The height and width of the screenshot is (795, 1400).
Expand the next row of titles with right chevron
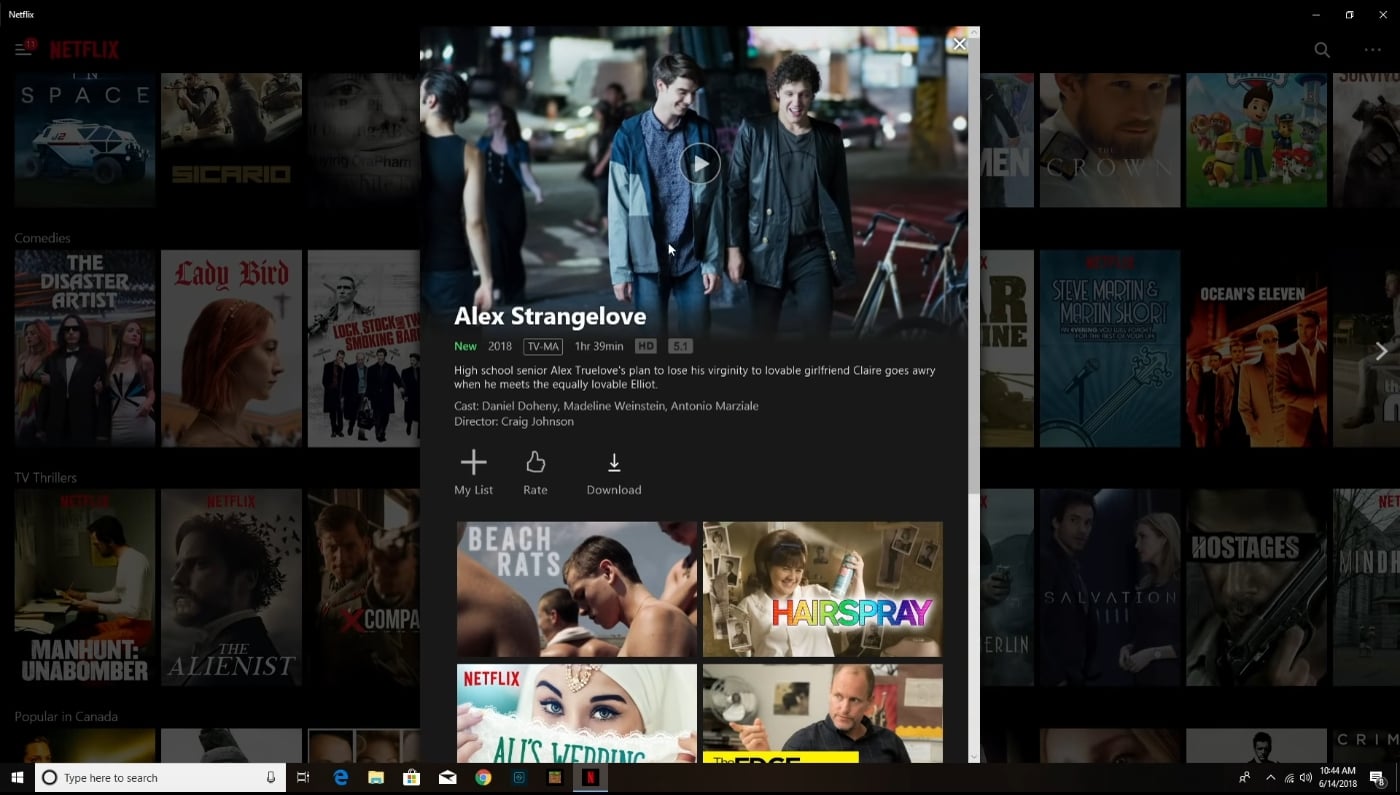pos(1382,351)
